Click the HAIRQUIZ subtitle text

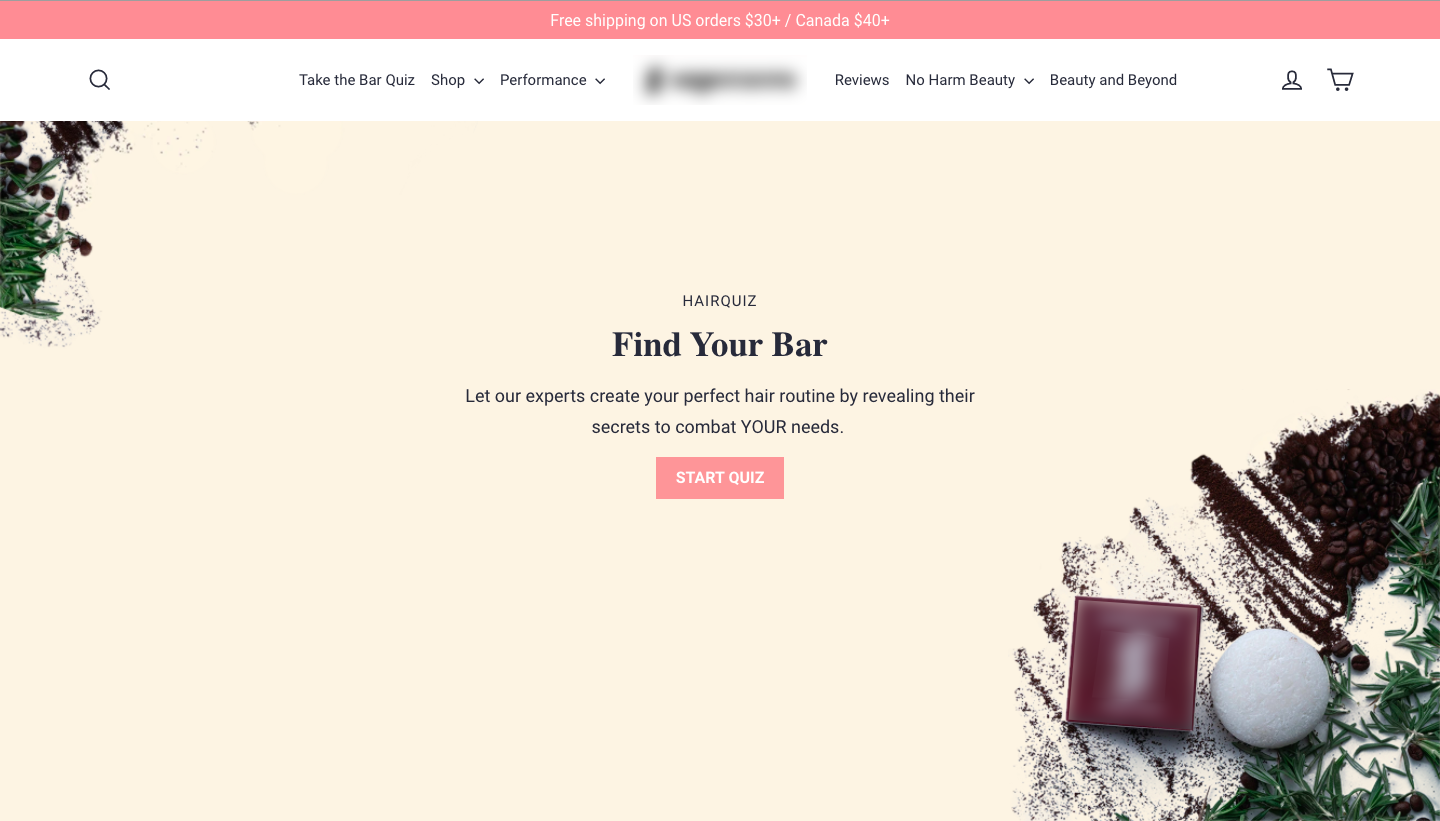(720, 301)
